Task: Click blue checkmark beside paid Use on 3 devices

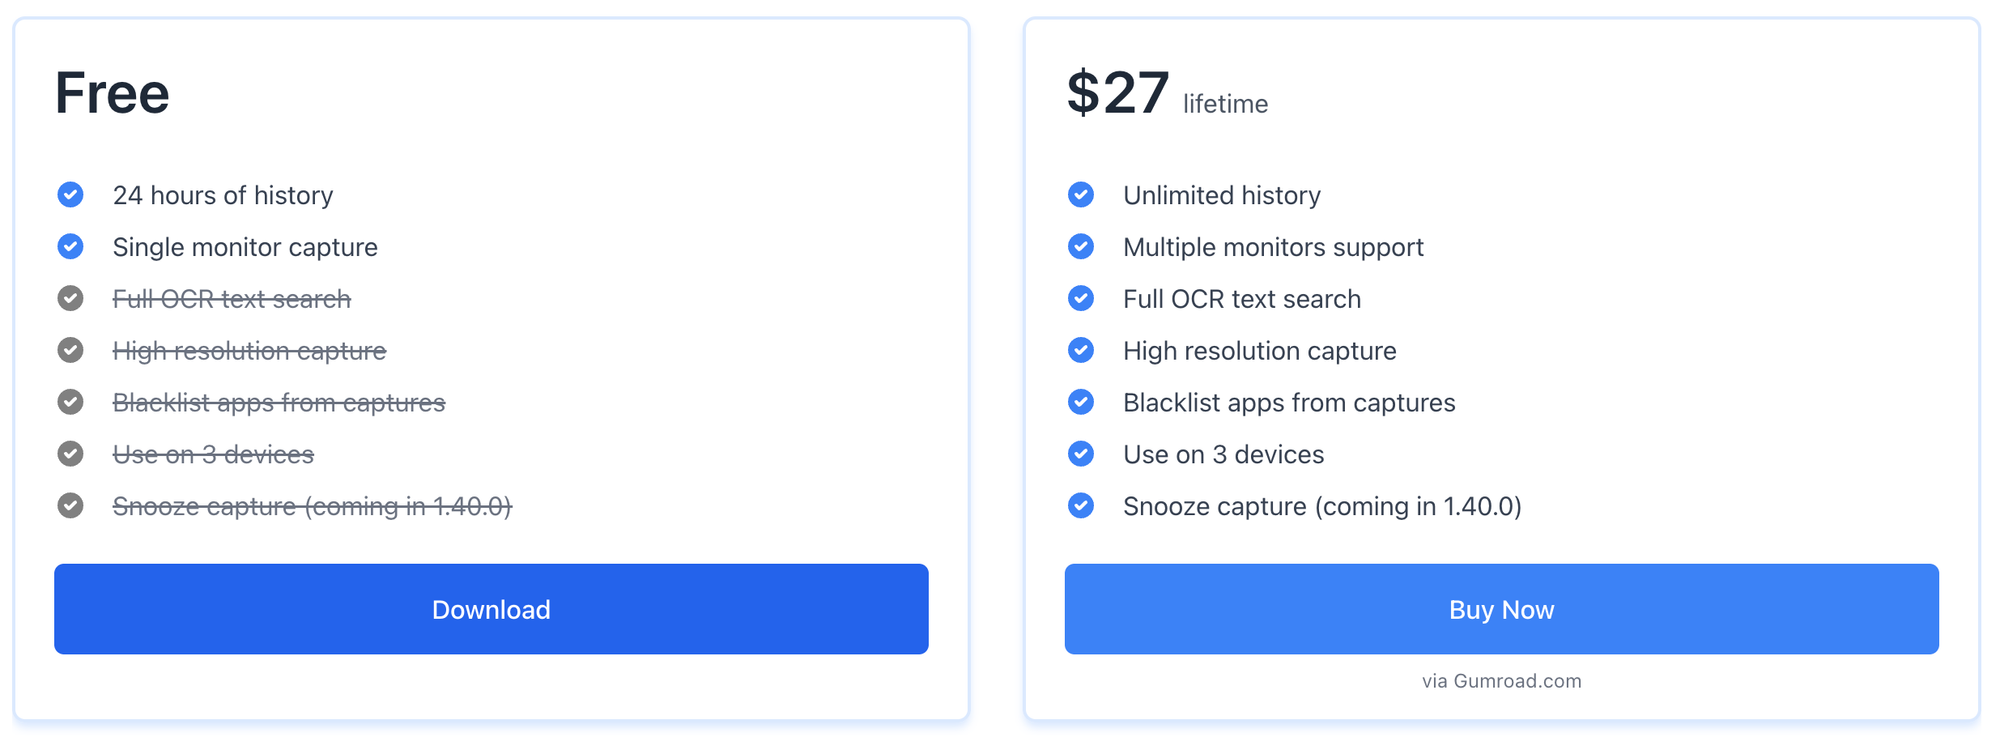Action: pos(1081,454)
